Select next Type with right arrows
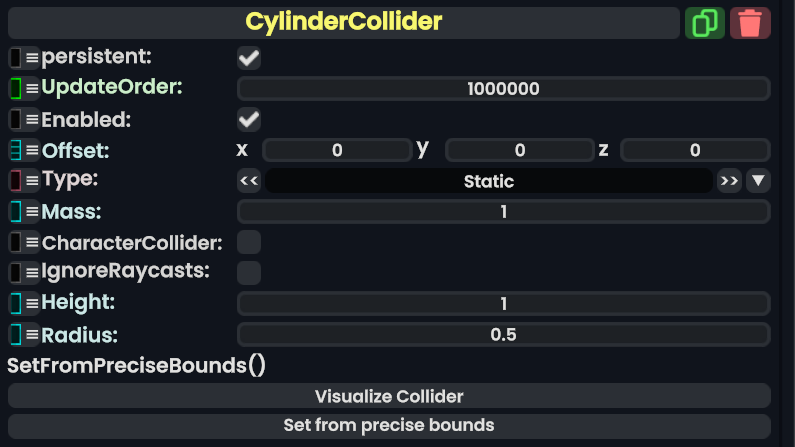This screenshot has height=447, width=795. coord(729,181)
